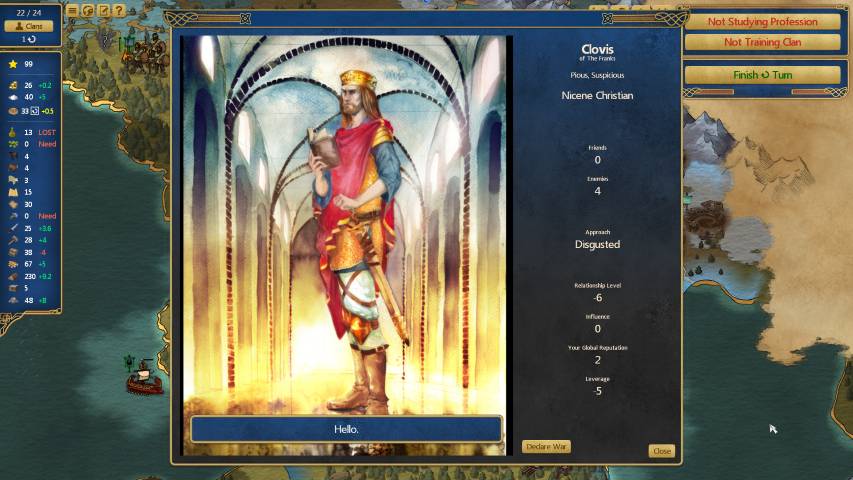Viewport: 853px width, 480px height.
Task: Click the question mark help icon
Action: pyautogui.click(x=119, y=11)
